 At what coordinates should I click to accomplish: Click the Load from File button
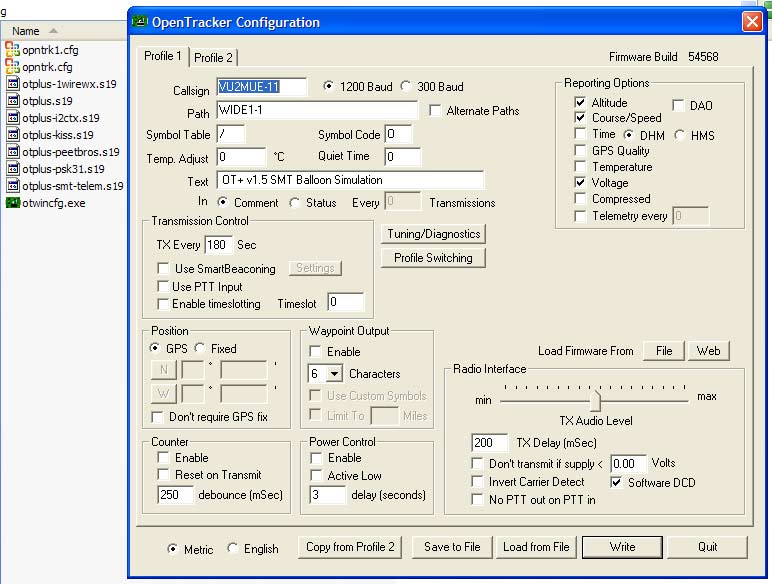click(536, 547)
